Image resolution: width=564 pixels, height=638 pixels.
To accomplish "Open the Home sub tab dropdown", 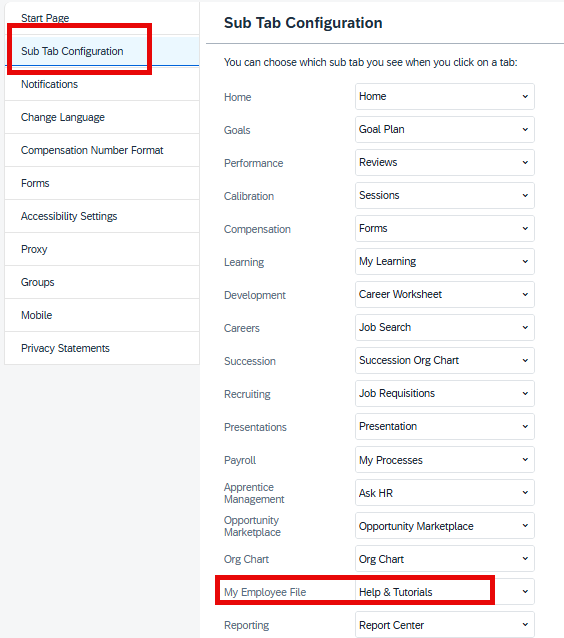I will pyautogui.click(x=444, y=96).
